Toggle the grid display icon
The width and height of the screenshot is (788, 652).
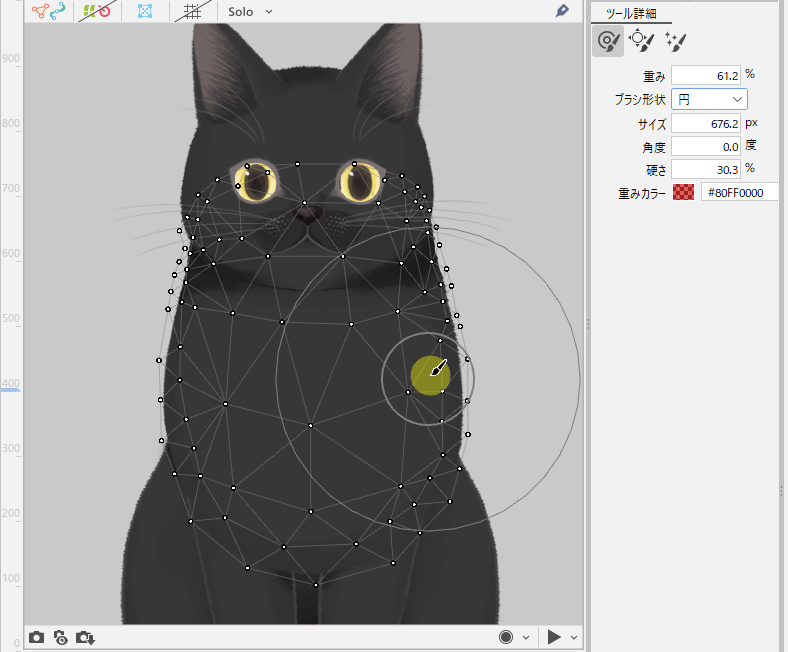(x=191, y=12)
